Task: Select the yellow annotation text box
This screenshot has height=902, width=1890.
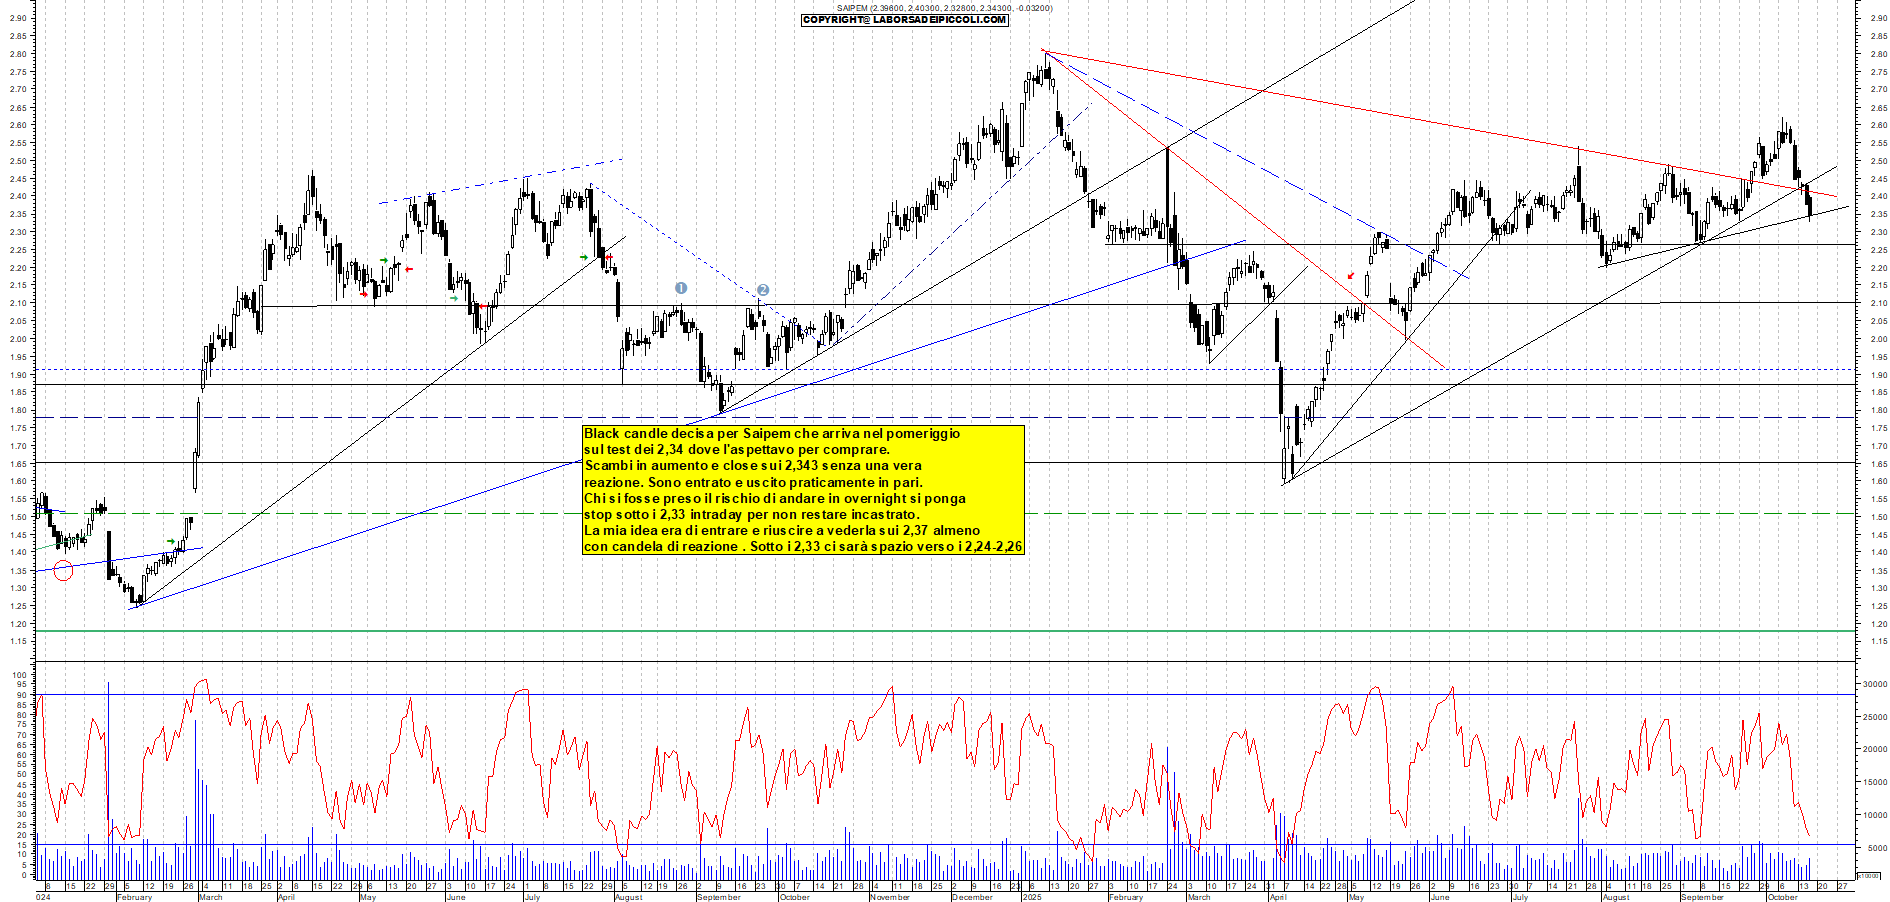Action: 803,490
